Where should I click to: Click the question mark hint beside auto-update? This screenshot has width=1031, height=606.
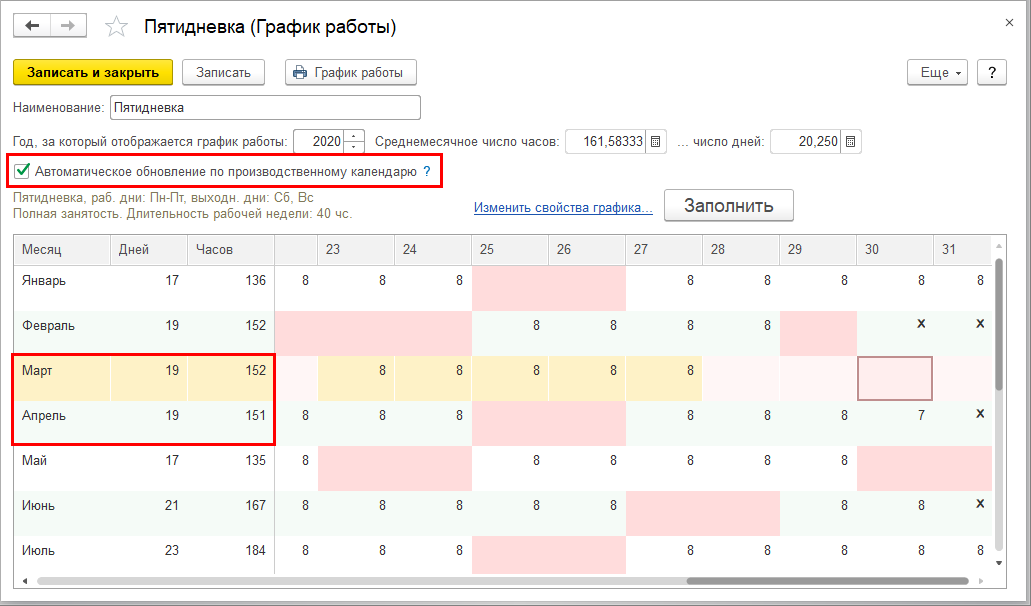click(x=427, y=172)
